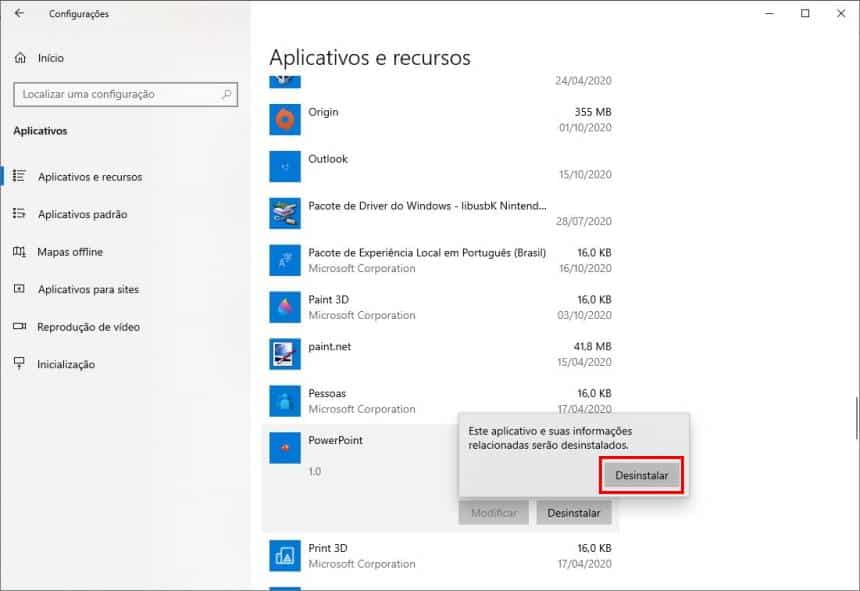Select the Print 3D entry name
Viewport: 860px width, 591px height.
[327, 548]
